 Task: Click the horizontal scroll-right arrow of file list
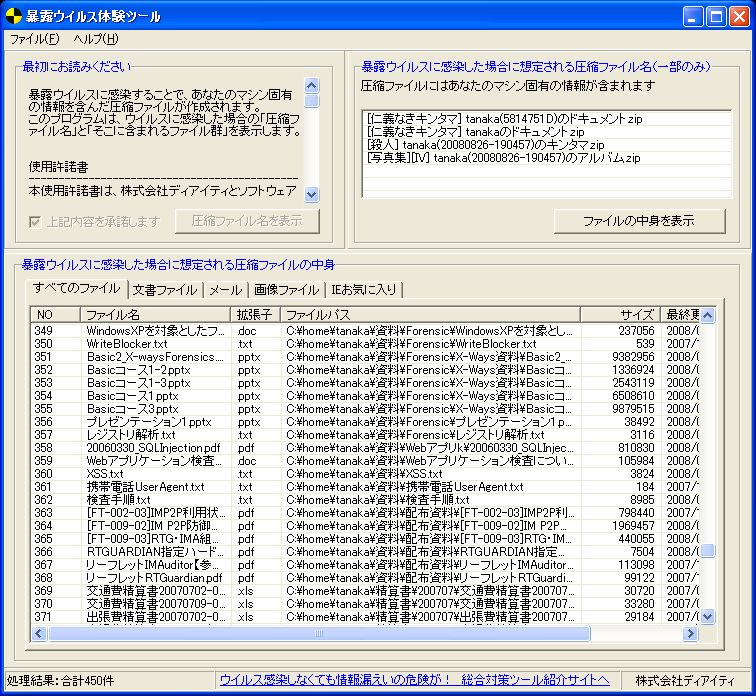tap(689, 634)
